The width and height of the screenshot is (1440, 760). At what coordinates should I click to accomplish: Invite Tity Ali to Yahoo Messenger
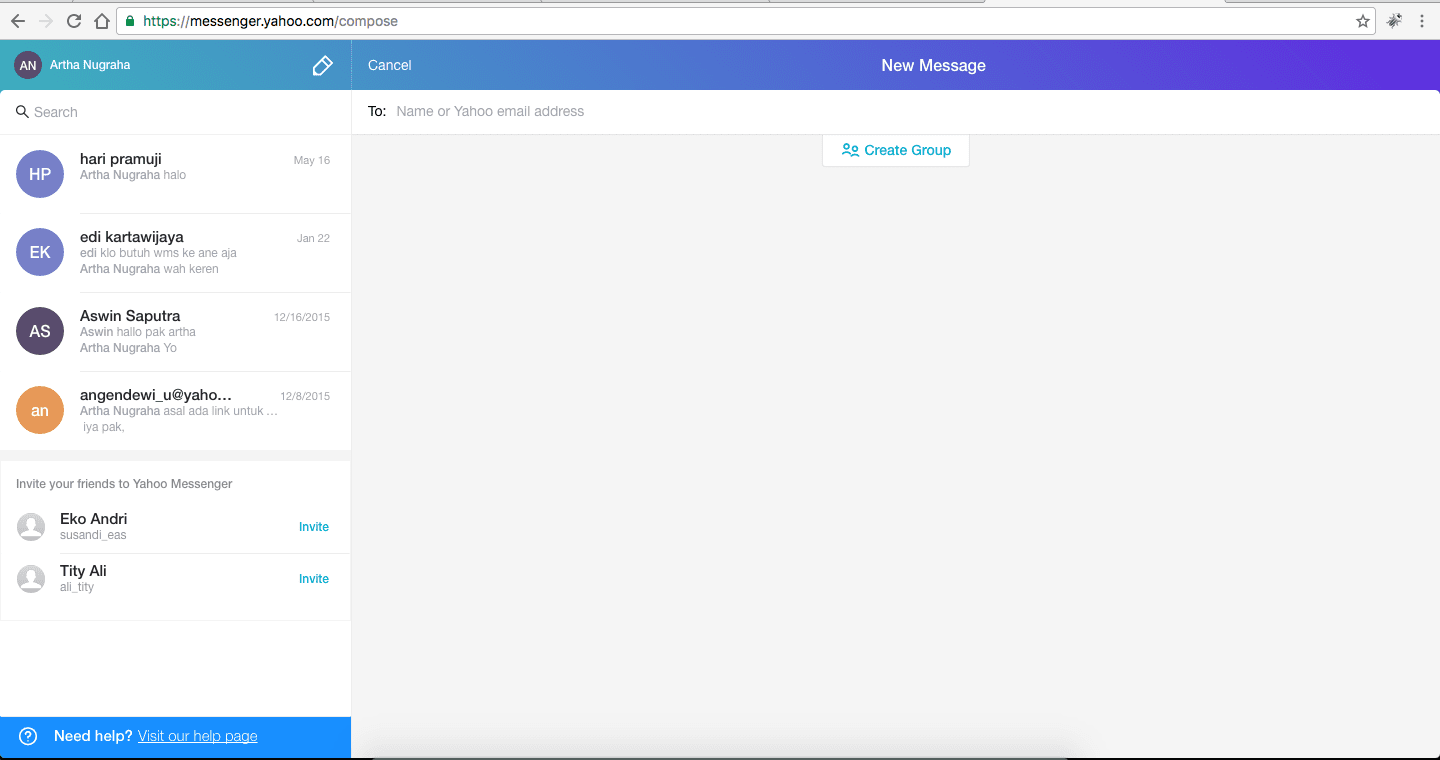tap(313, 579)
